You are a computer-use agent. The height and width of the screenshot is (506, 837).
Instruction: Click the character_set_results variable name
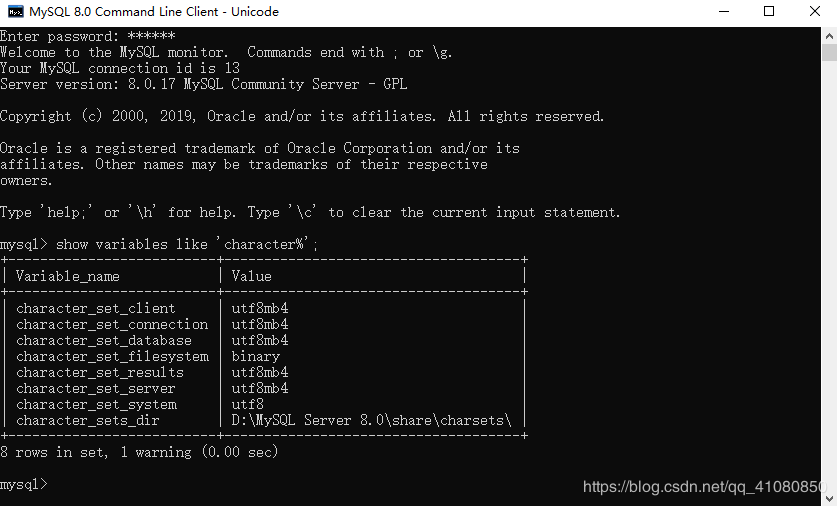[100, 372]
